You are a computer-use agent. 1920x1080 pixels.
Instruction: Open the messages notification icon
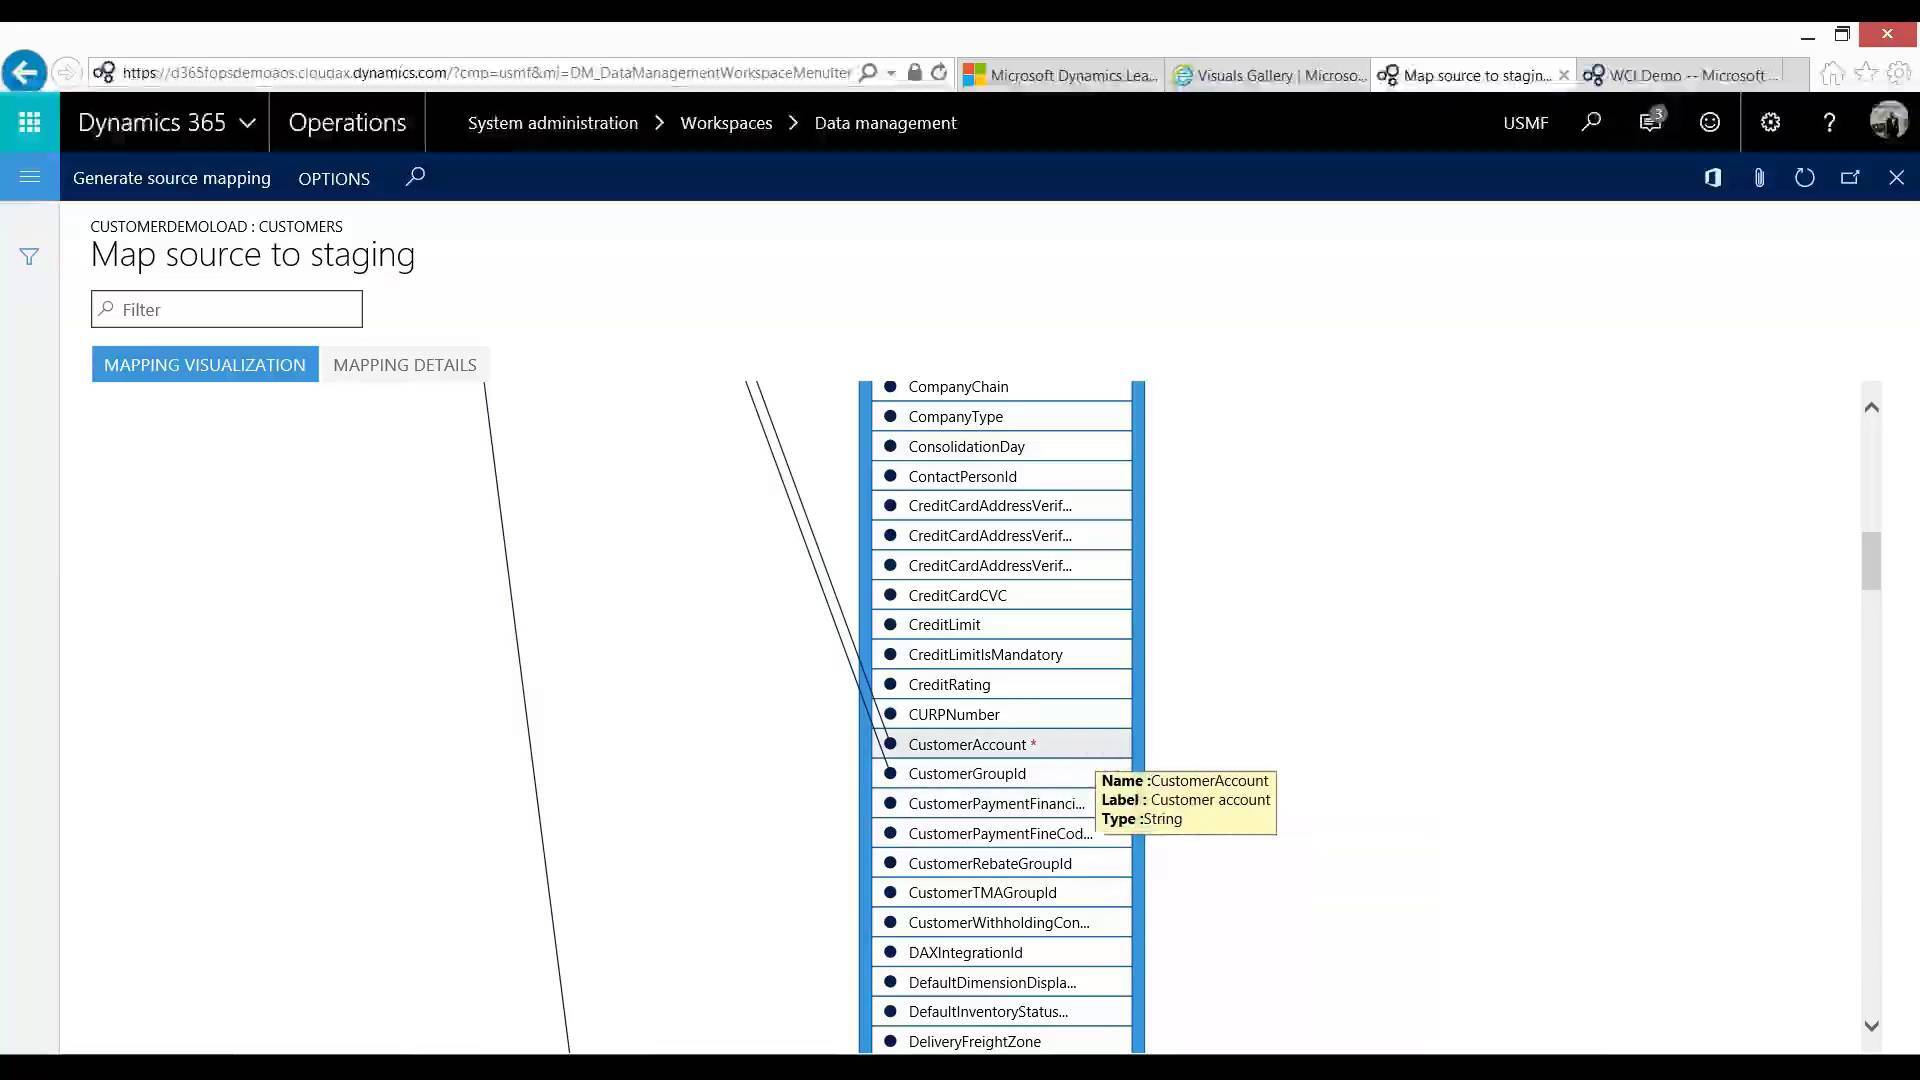[1649, 122]
